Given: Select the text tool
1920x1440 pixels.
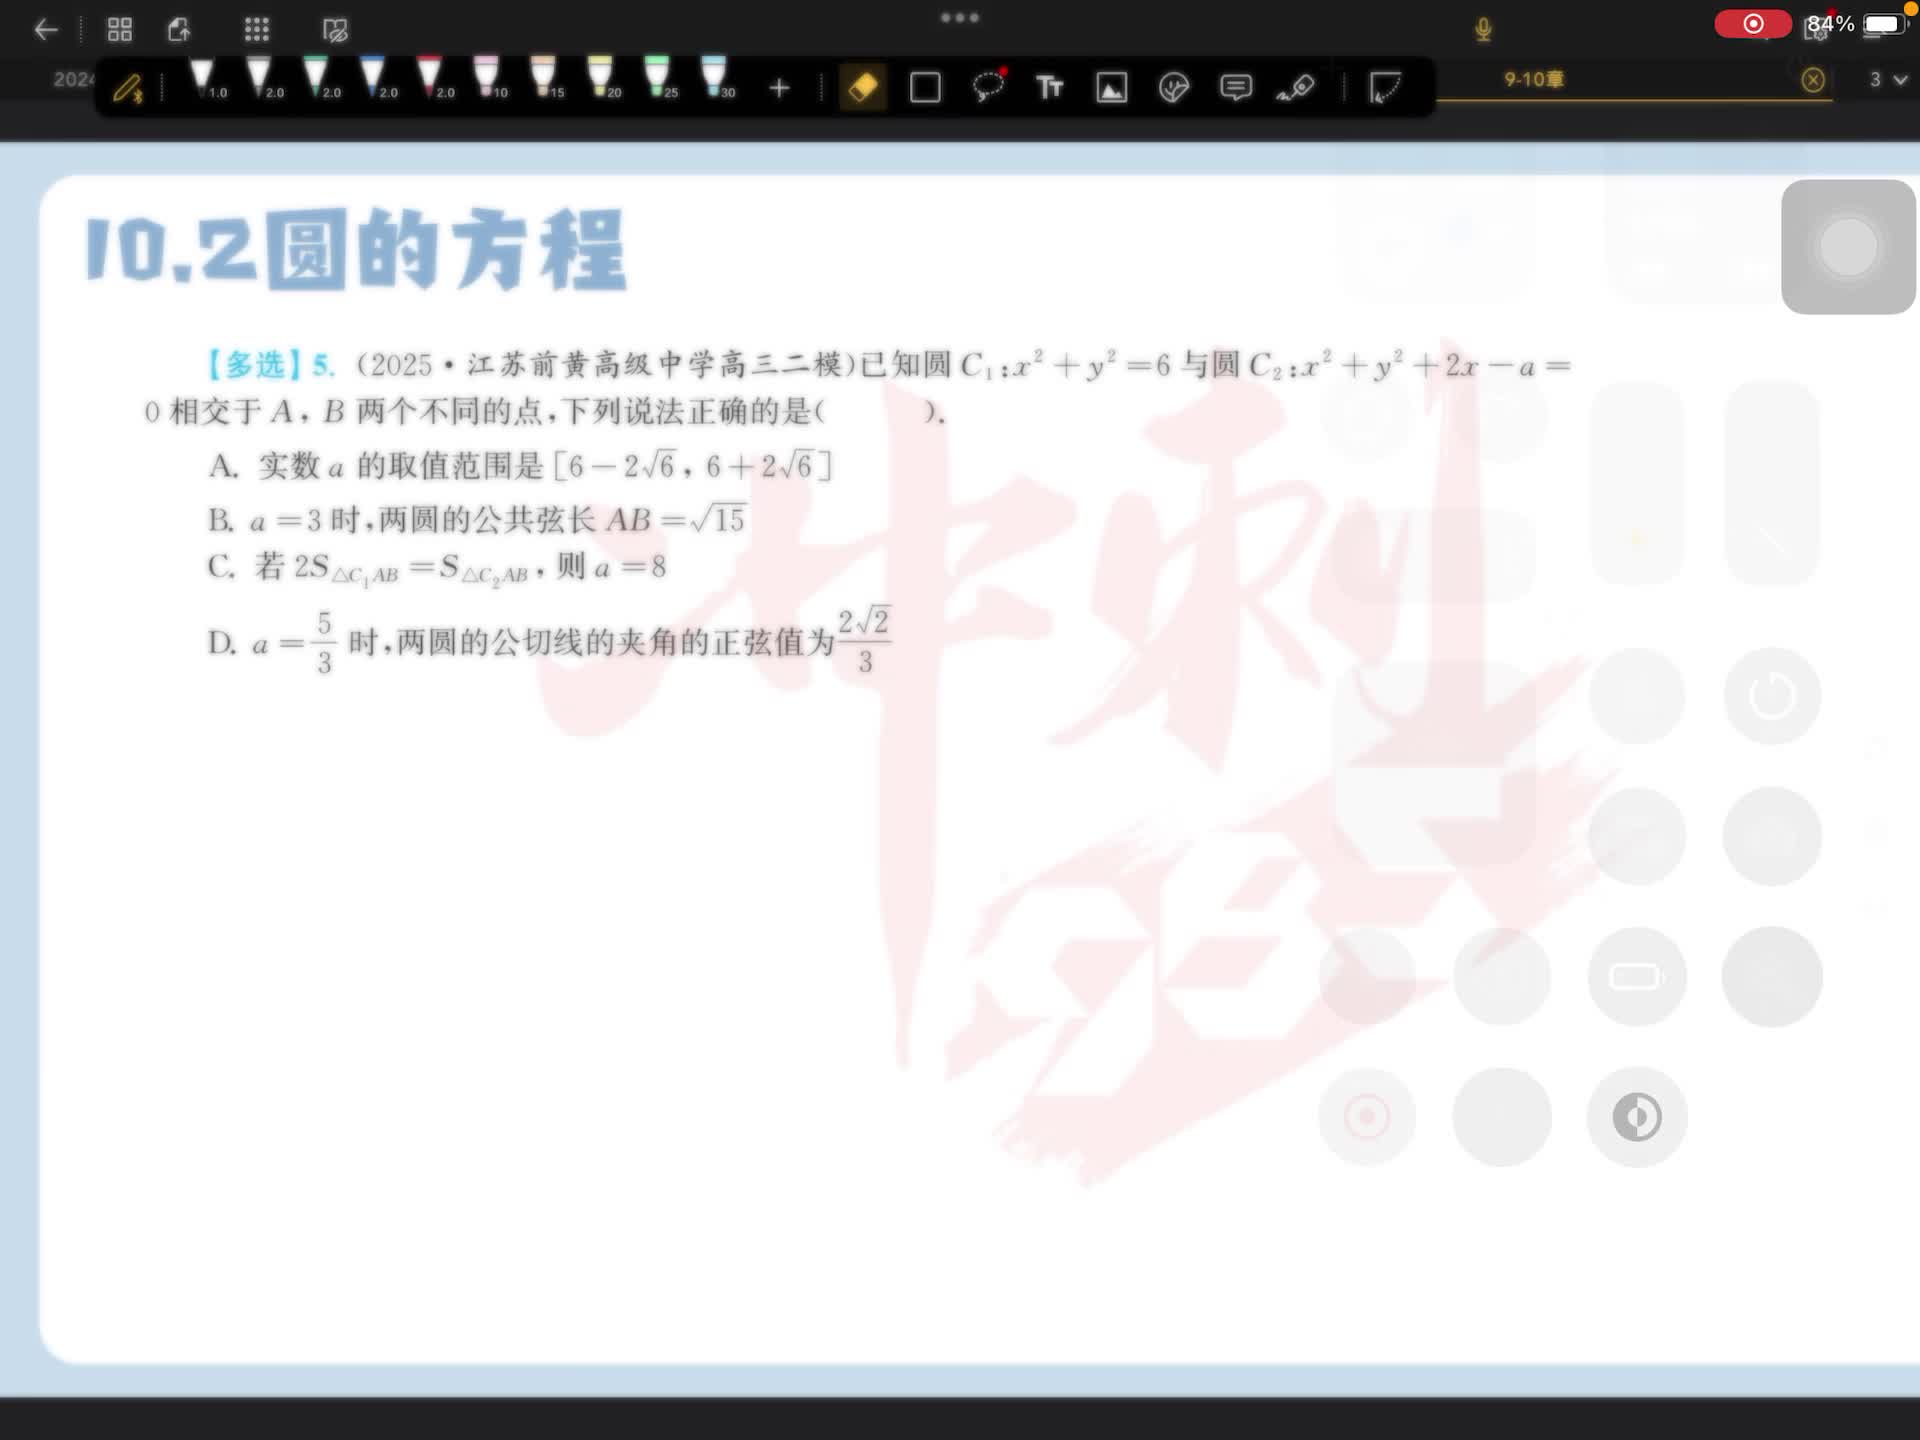Looking at the screenshot, I should pos(1049,88).
